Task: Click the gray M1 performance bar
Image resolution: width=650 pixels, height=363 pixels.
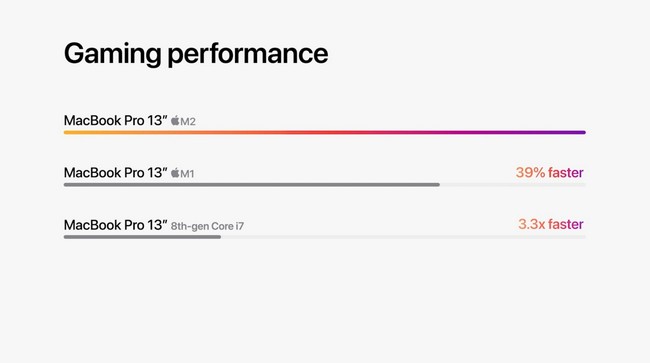Action: pyautogui.click(x=252, y=185)
